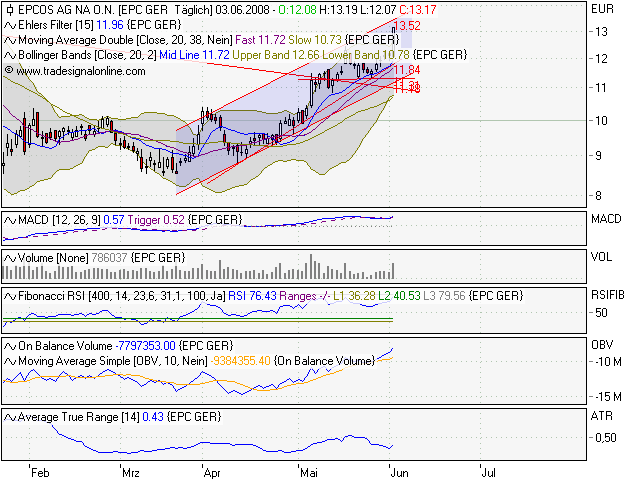
Task: Click the red 11.84 trendline price label
Action: pyautogui.click(x=407, y=70)
